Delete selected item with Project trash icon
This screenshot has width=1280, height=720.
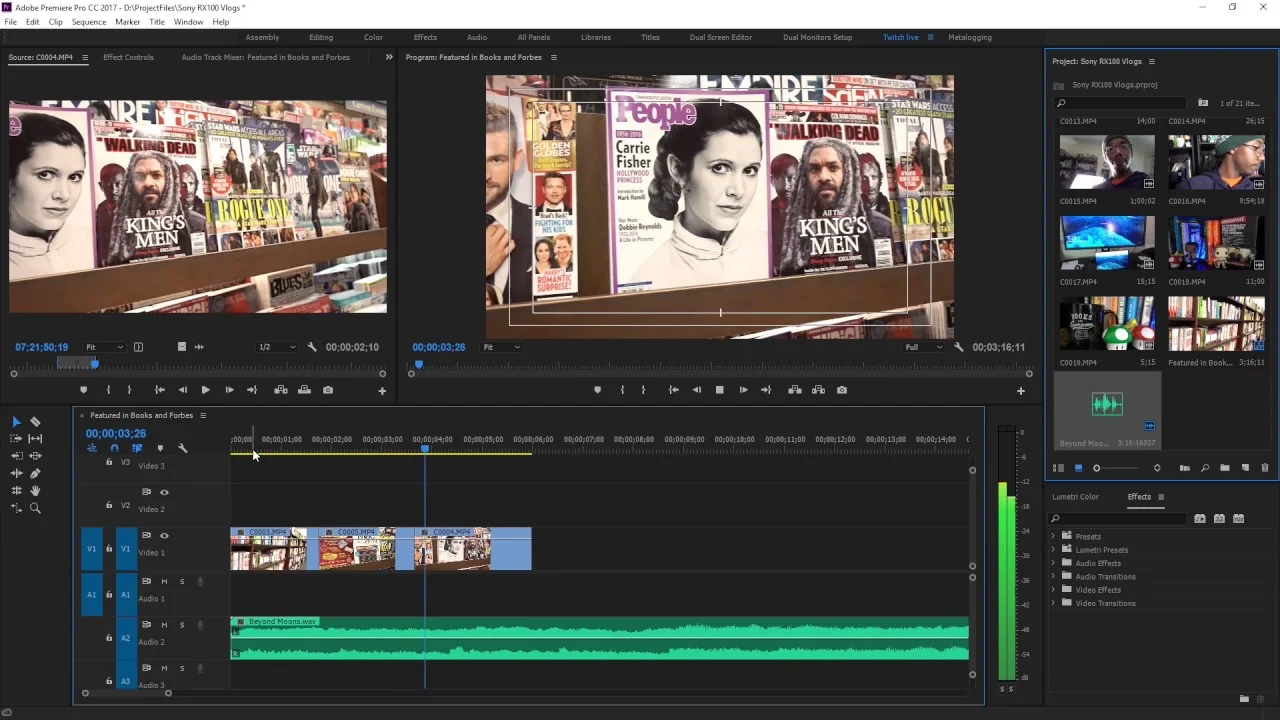[x=1265, y=468]
